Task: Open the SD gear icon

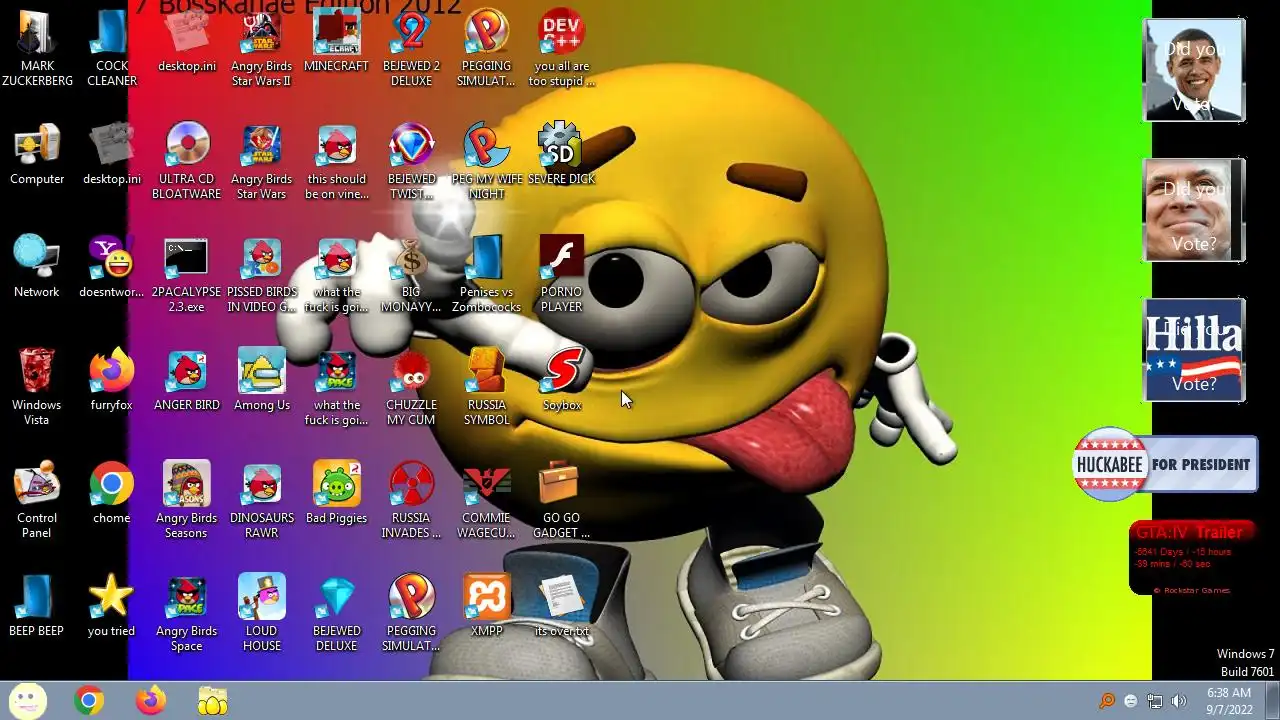Action: point(562,154)
